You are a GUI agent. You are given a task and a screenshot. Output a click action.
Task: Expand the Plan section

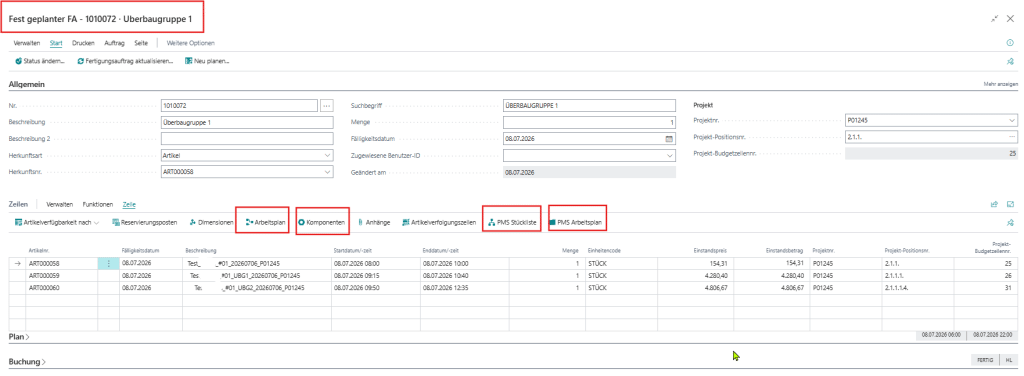point(20,337)
